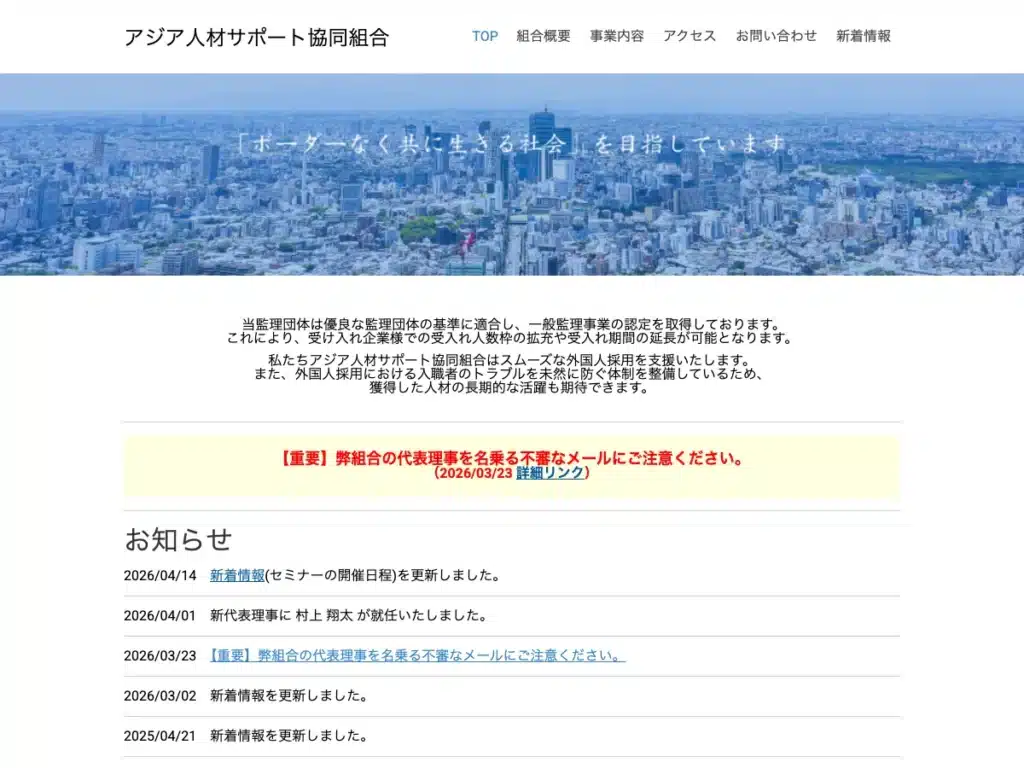Follow the 詳細リンク in the yellow notice
The height and width of the screenshot is (768, 1024).
550,473
